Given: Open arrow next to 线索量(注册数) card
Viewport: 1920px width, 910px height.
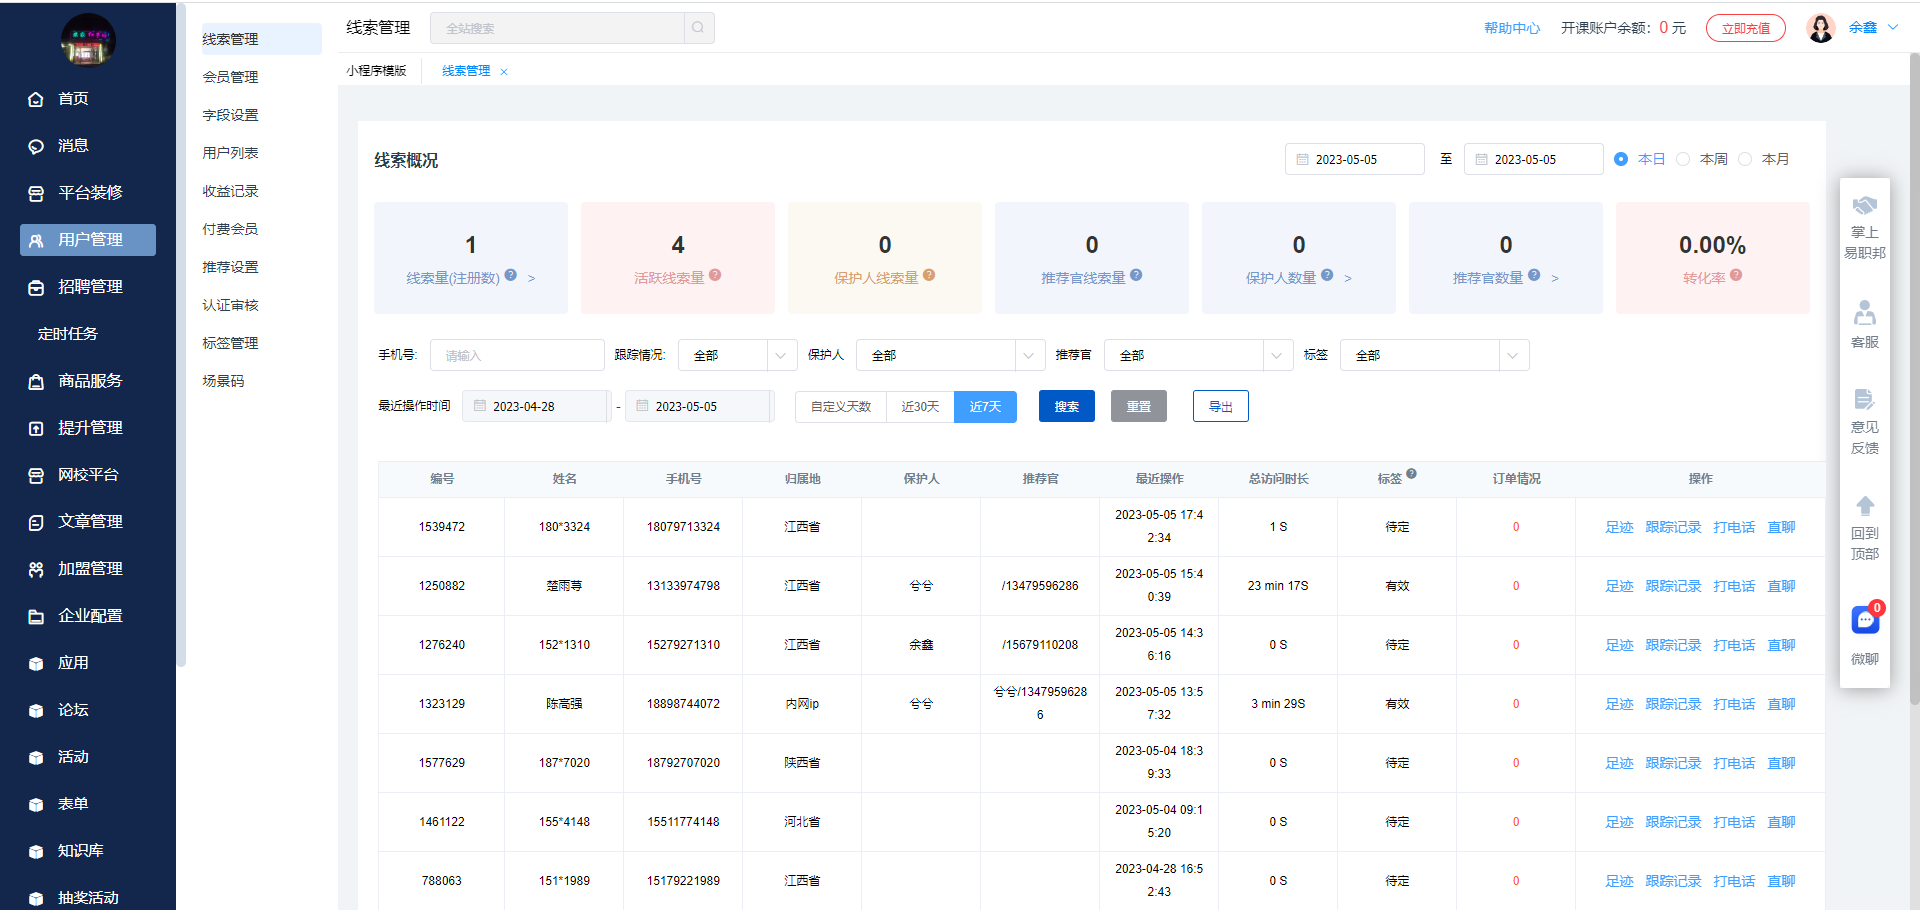Looking at the screenshot, I should click(531, 278).
